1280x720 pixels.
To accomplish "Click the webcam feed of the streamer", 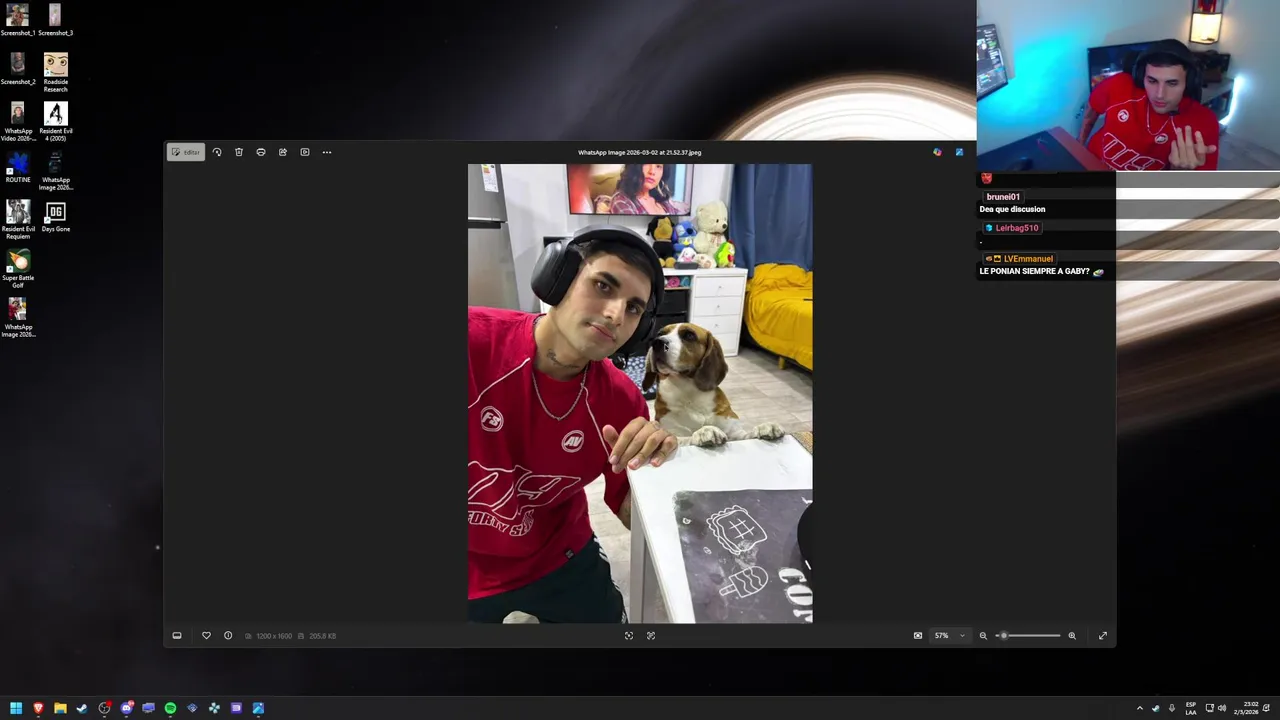I will [1128, 85].
